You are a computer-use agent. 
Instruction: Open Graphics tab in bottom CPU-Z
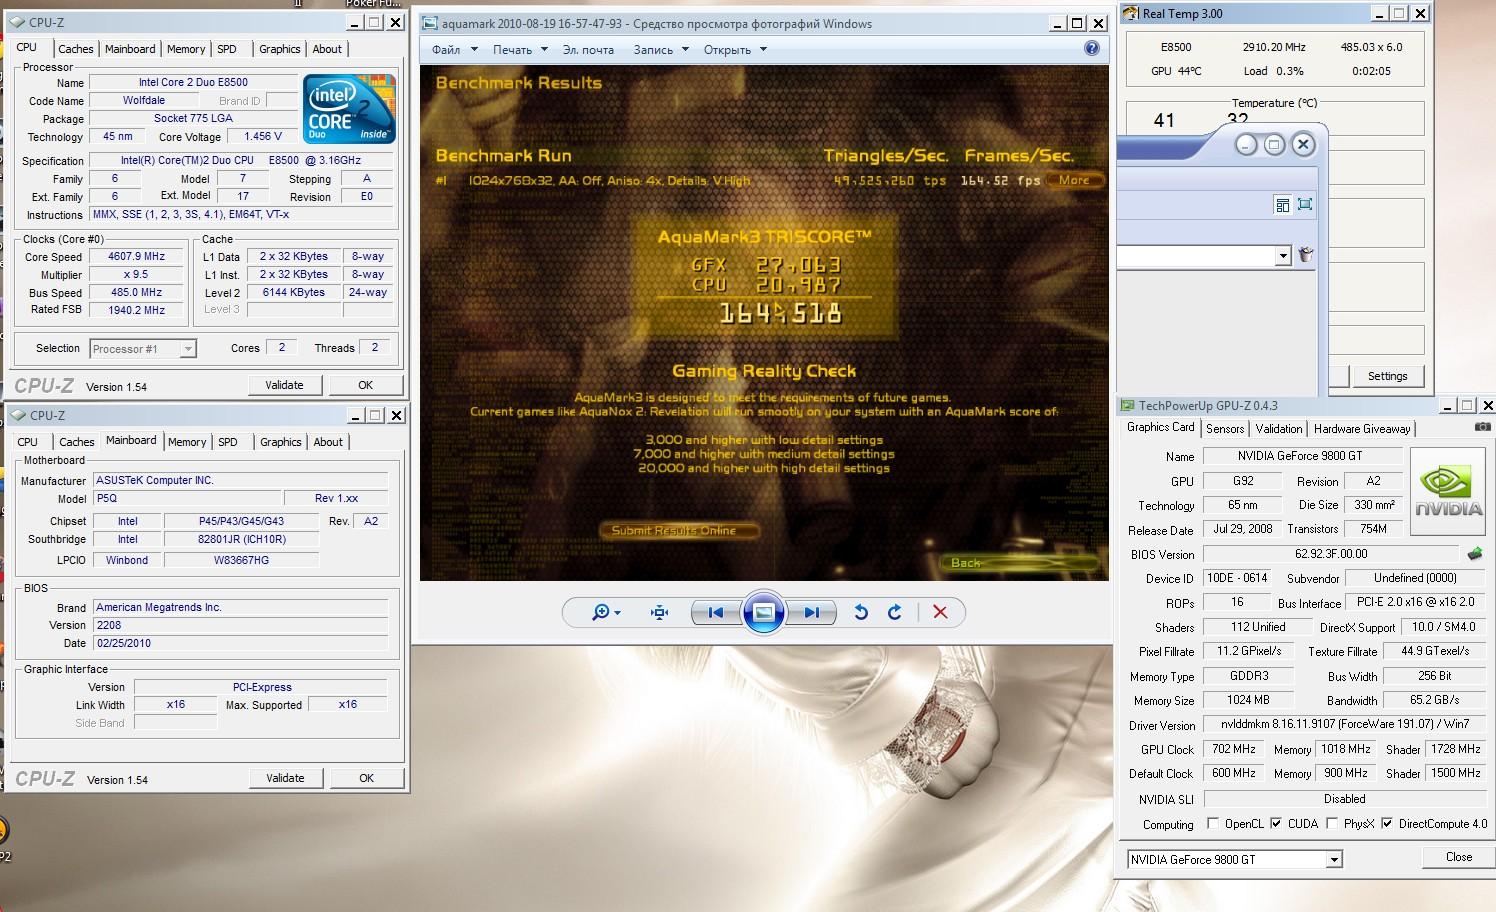(281, 442)
